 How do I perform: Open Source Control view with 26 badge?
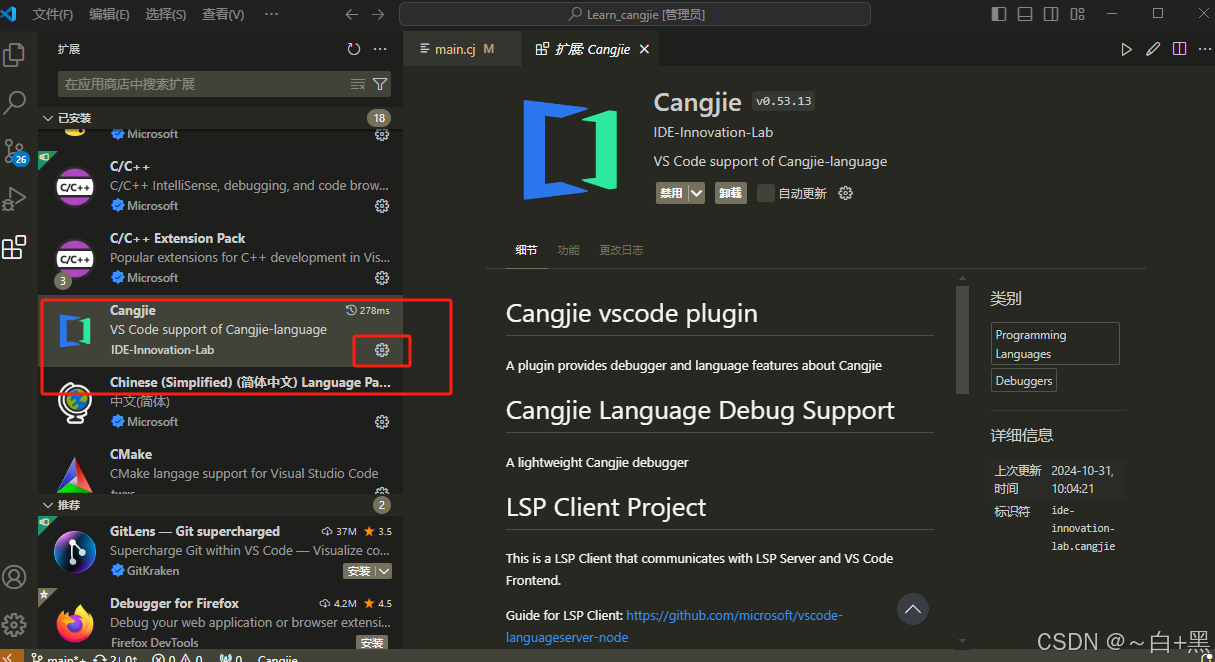(15, 152)
